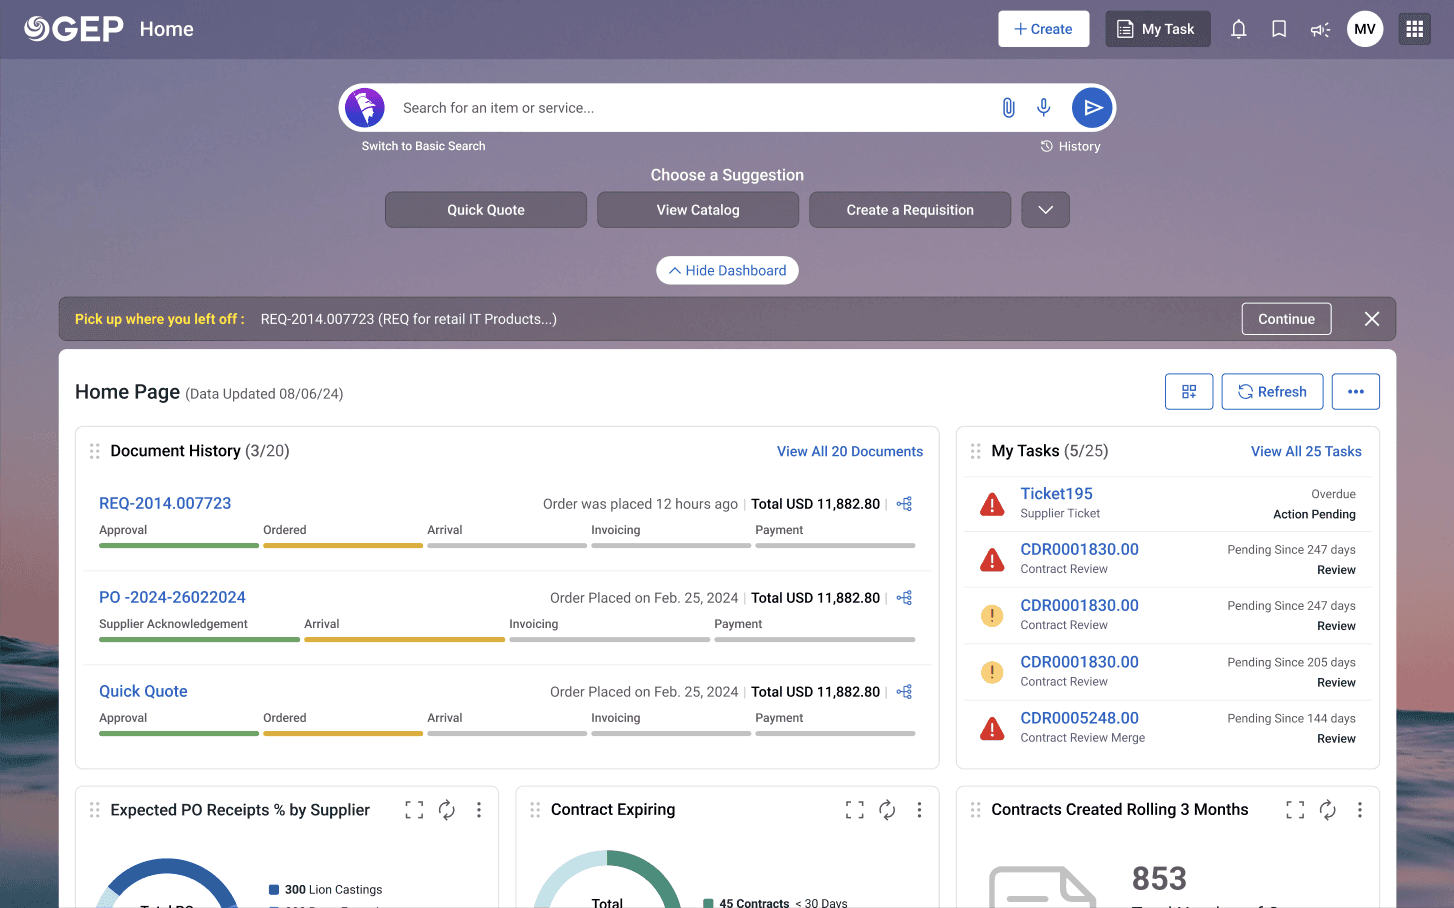Open document REQ-2014.007723
The image size is (1454, 908).
click(165, 504)
